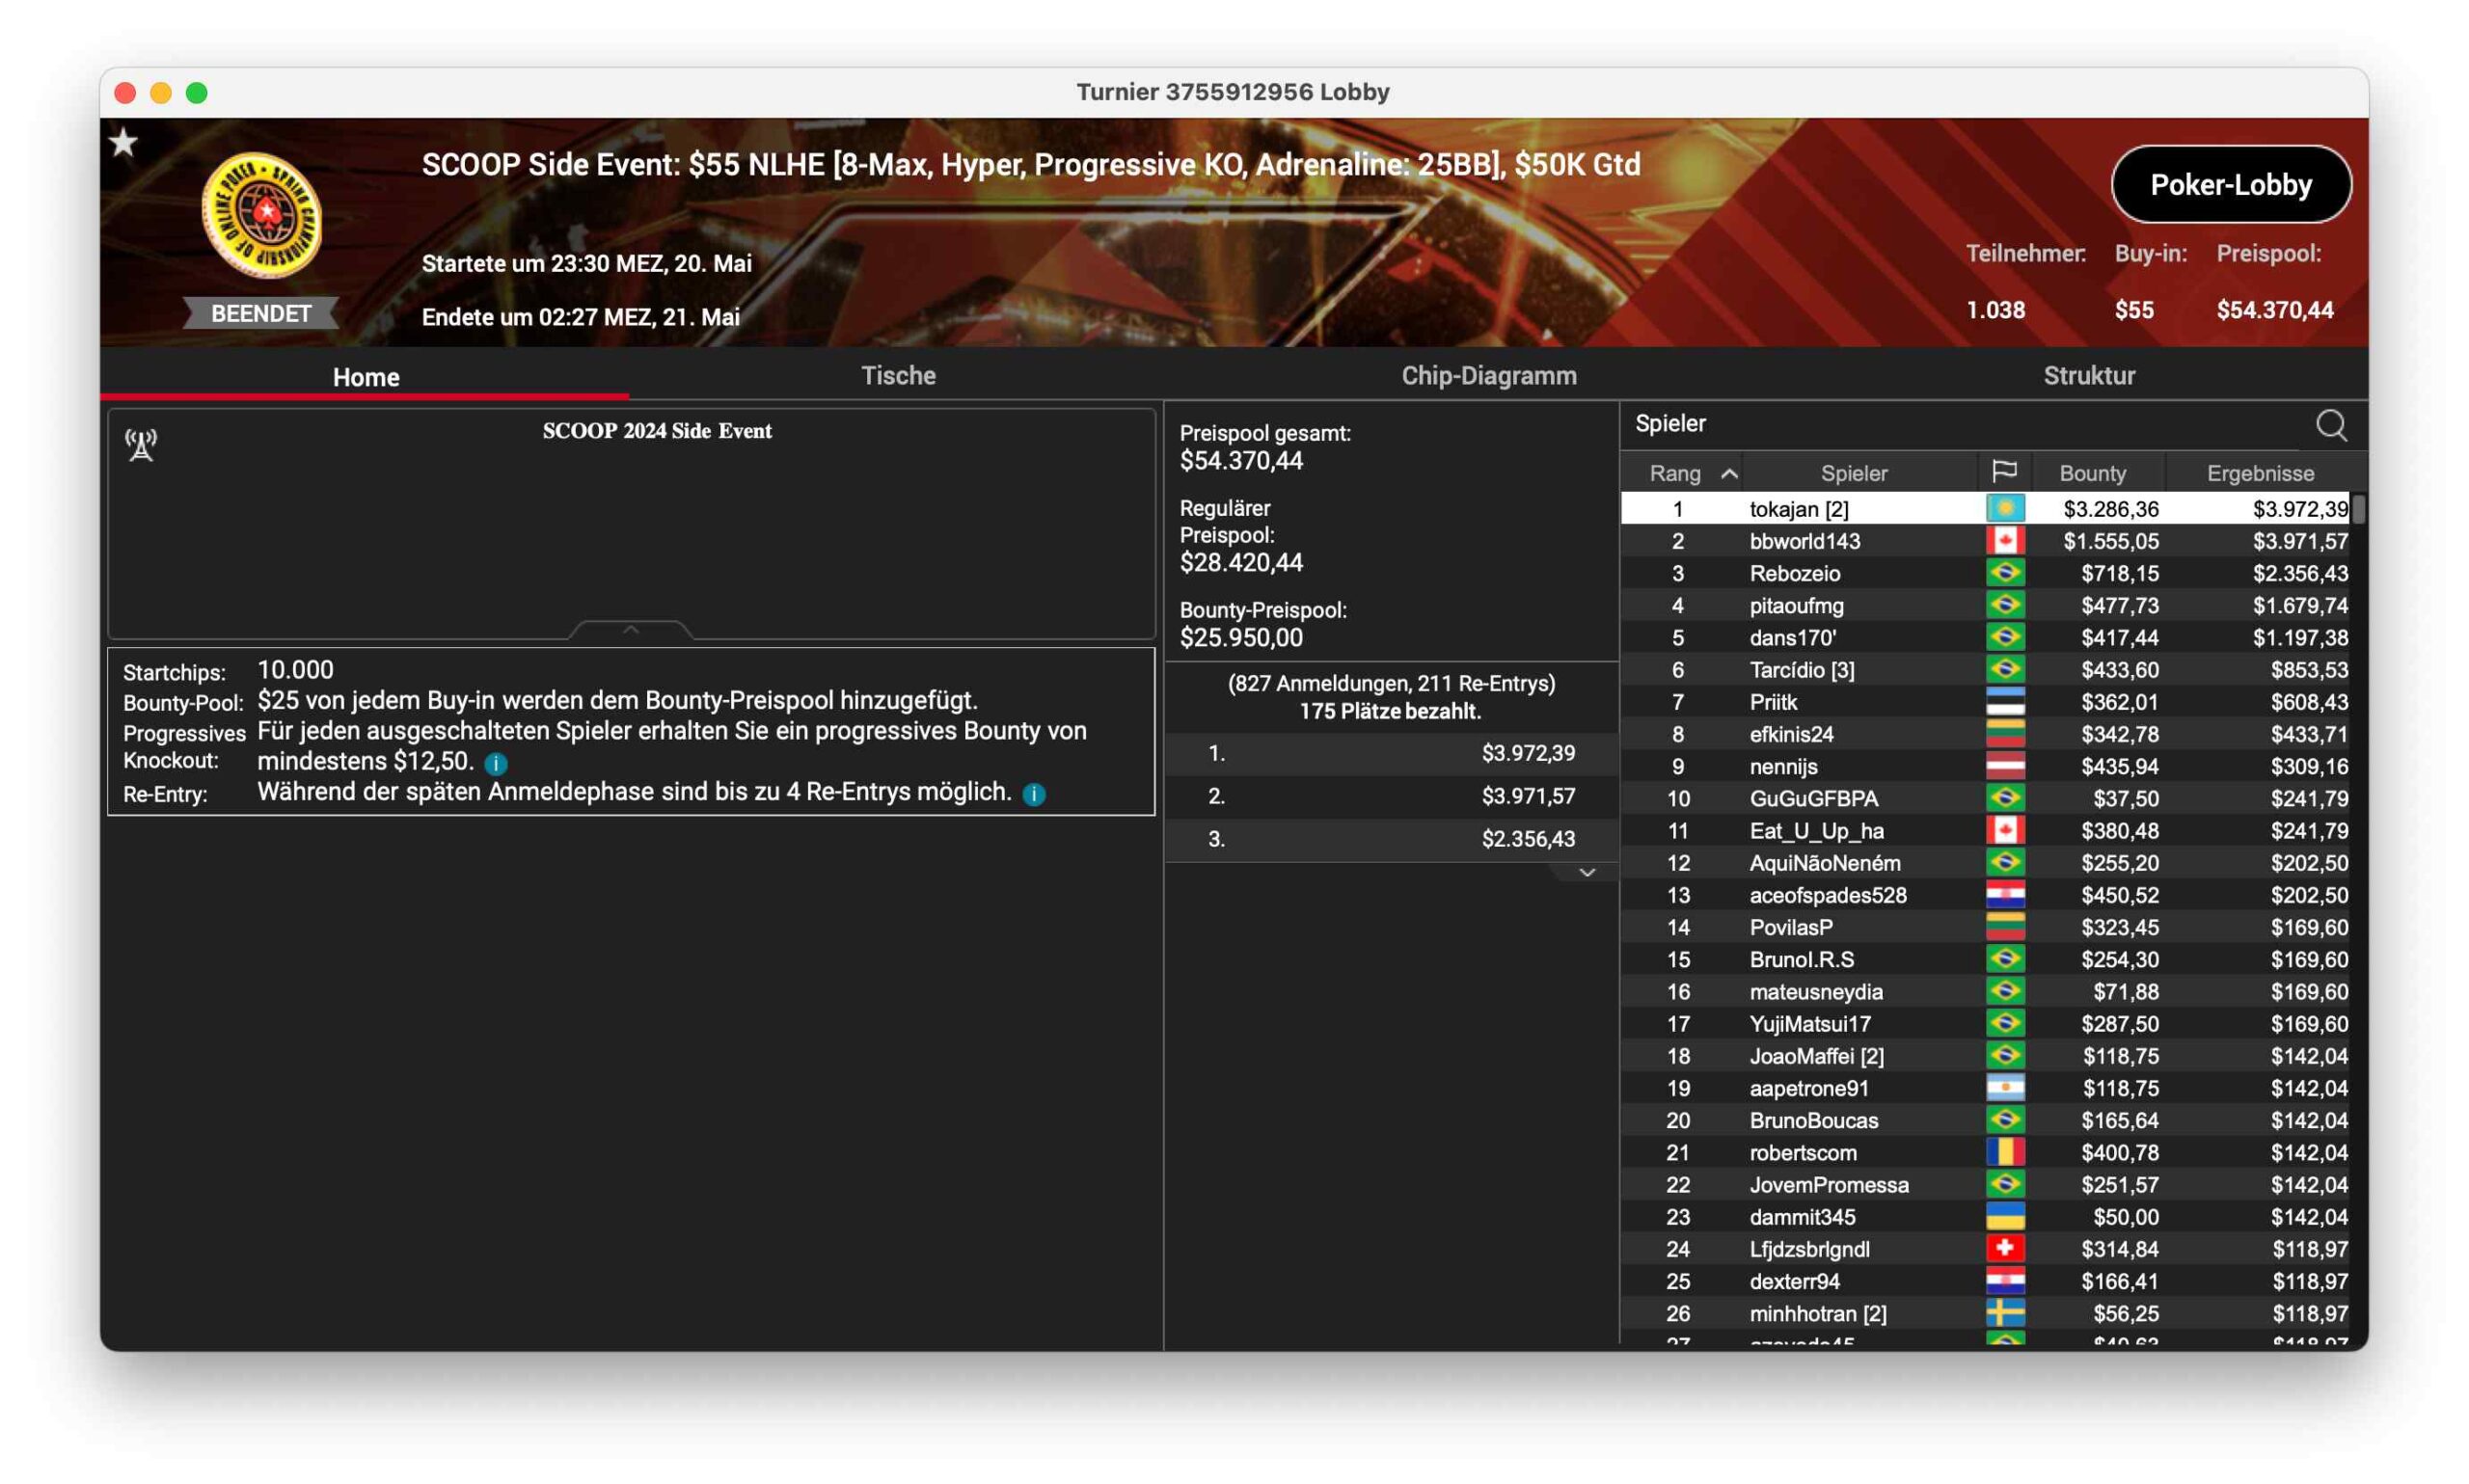Sort by the Bounty column header
2469x1484 pixels.
click(2092, 473)
